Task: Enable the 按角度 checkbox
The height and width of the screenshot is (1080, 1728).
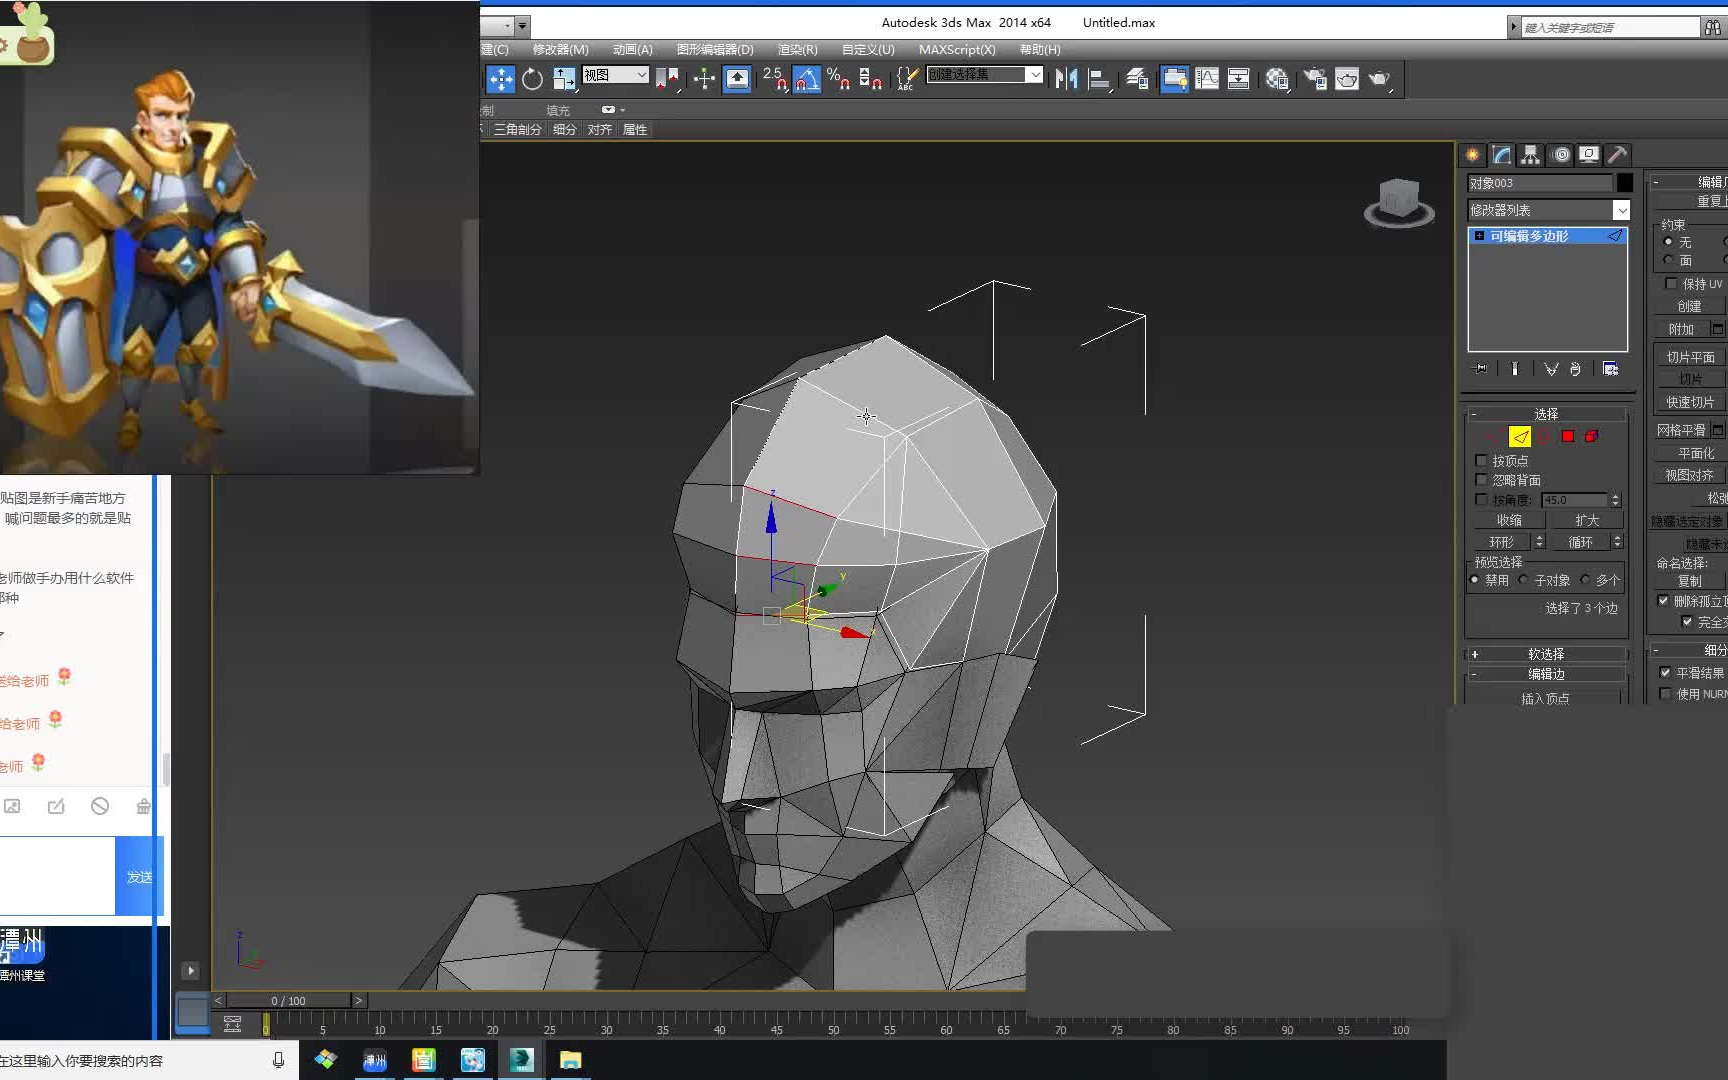Action: pyautogui.click(x=1481, y=499)
